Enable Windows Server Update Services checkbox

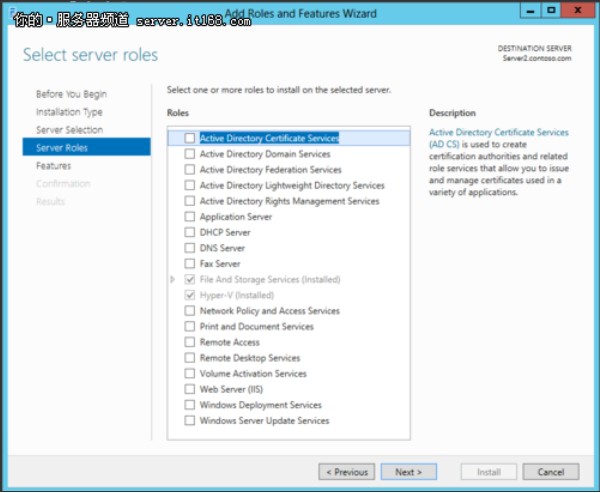coord(189,420)
